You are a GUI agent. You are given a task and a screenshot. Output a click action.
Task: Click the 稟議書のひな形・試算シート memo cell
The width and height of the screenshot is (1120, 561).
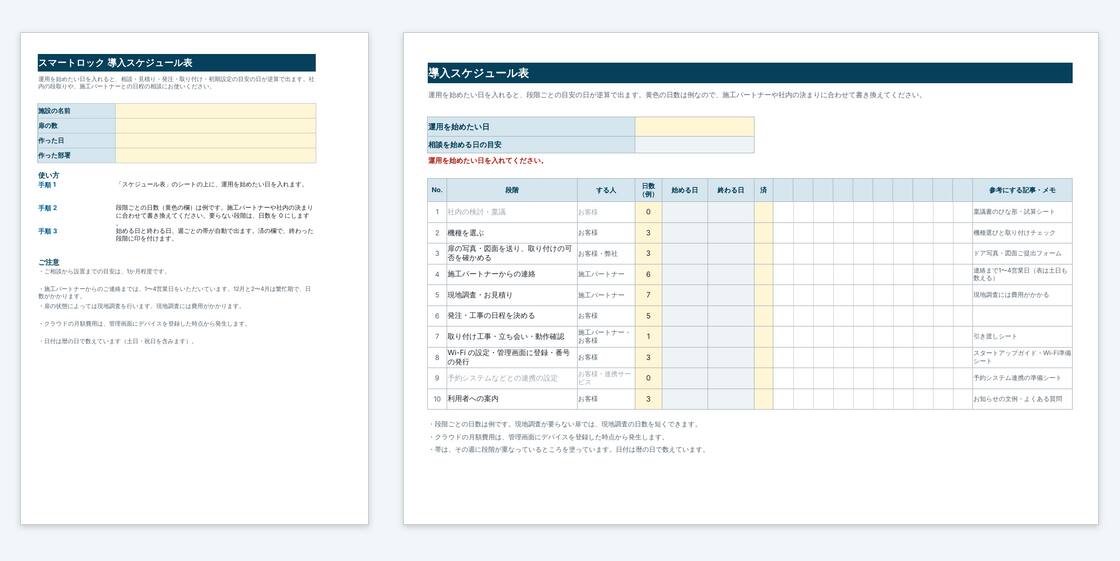click(x=1022, y=212)
